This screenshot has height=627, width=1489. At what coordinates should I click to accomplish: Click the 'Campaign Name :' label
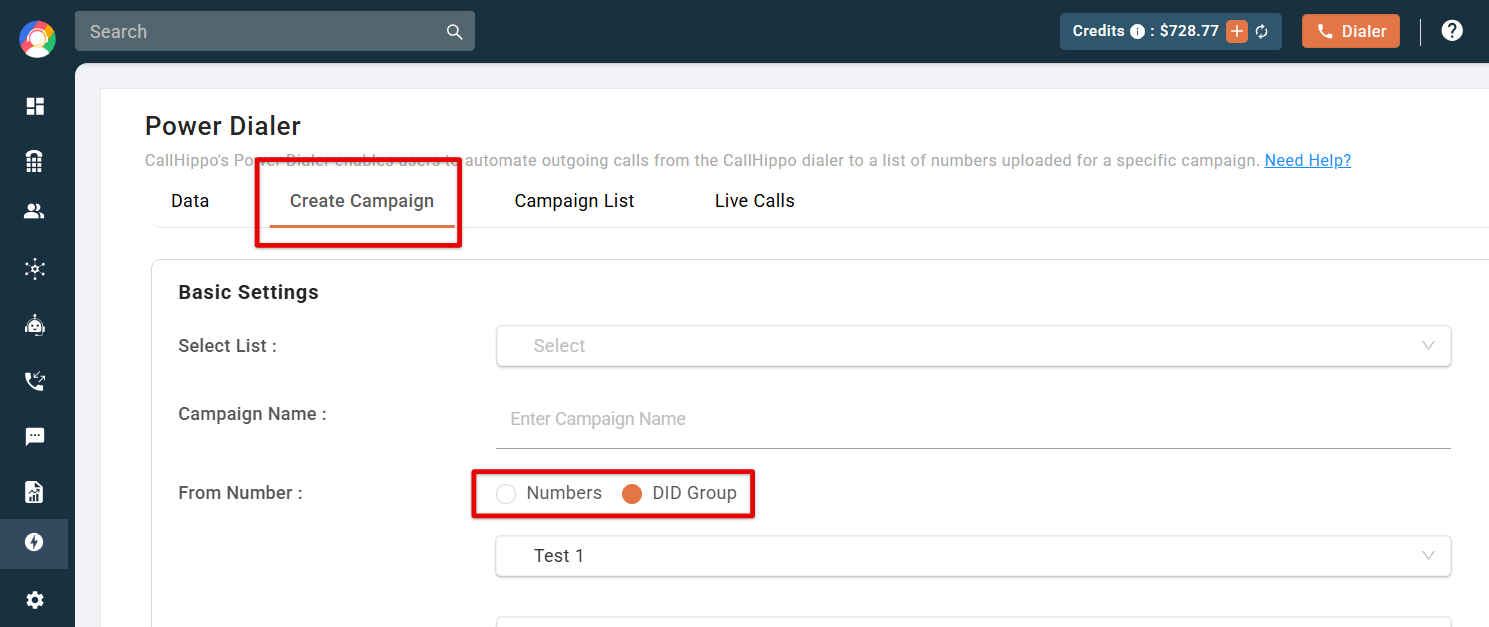tap(252, 414)
